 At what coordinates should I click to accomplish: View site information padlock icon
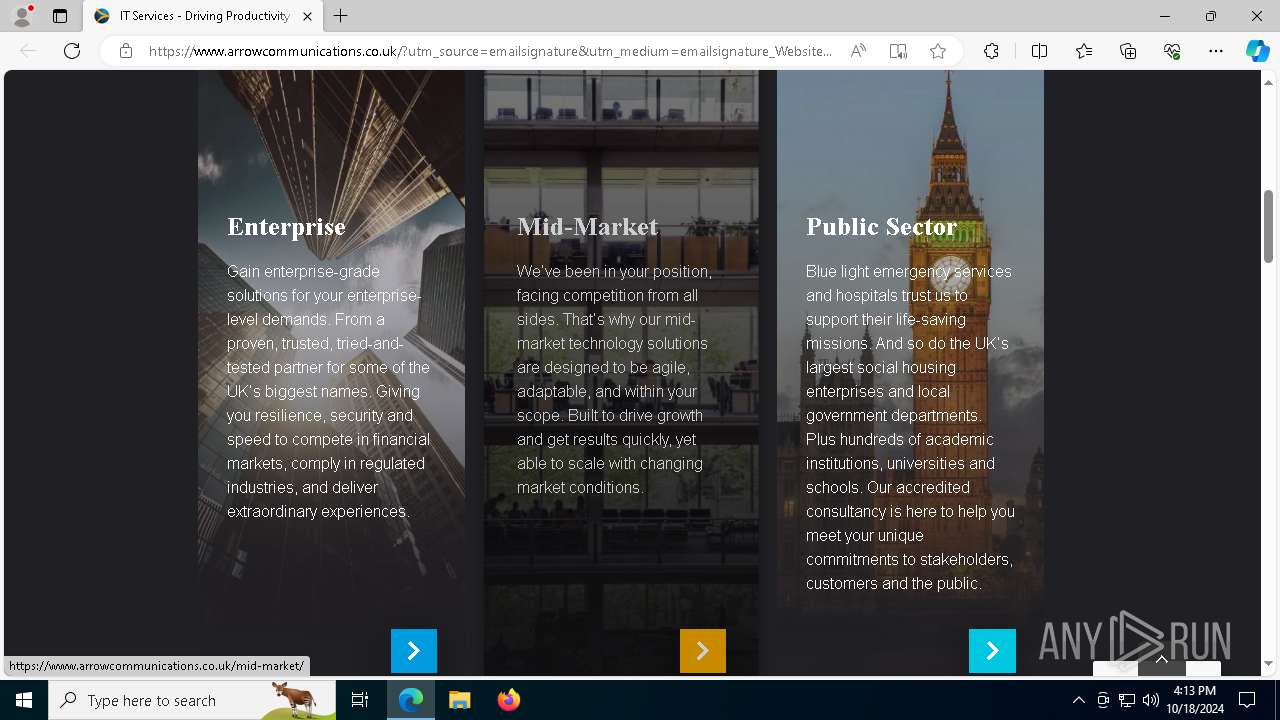pos(126,51)
